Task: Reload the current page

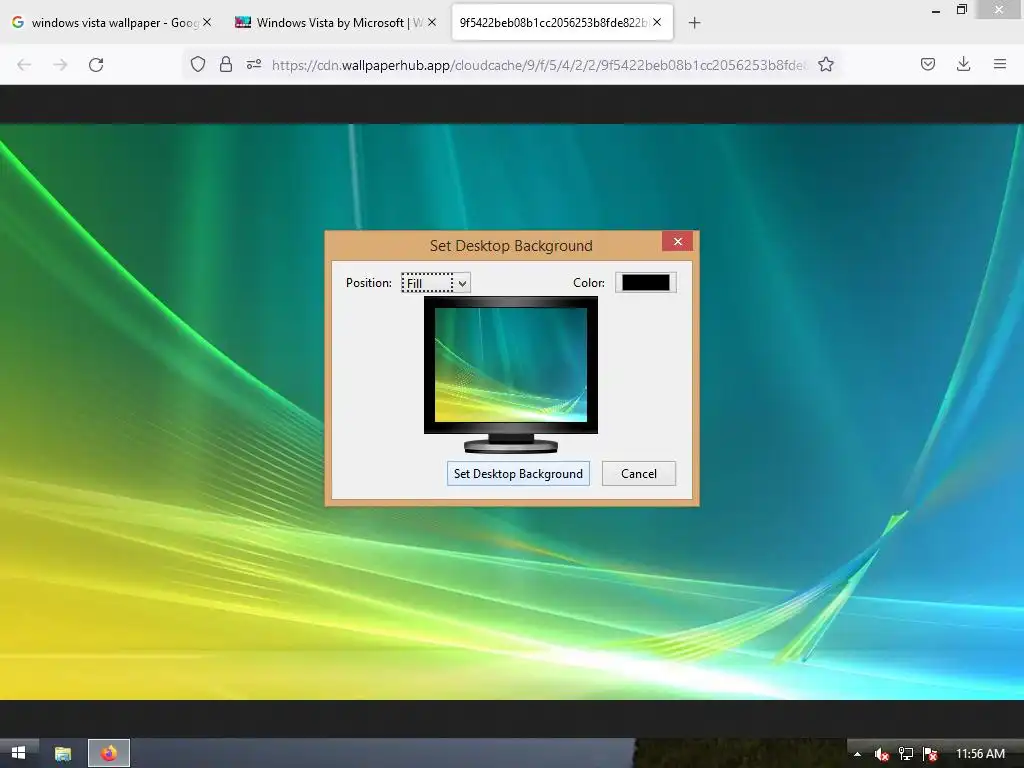Action: [x=96, y=65]
